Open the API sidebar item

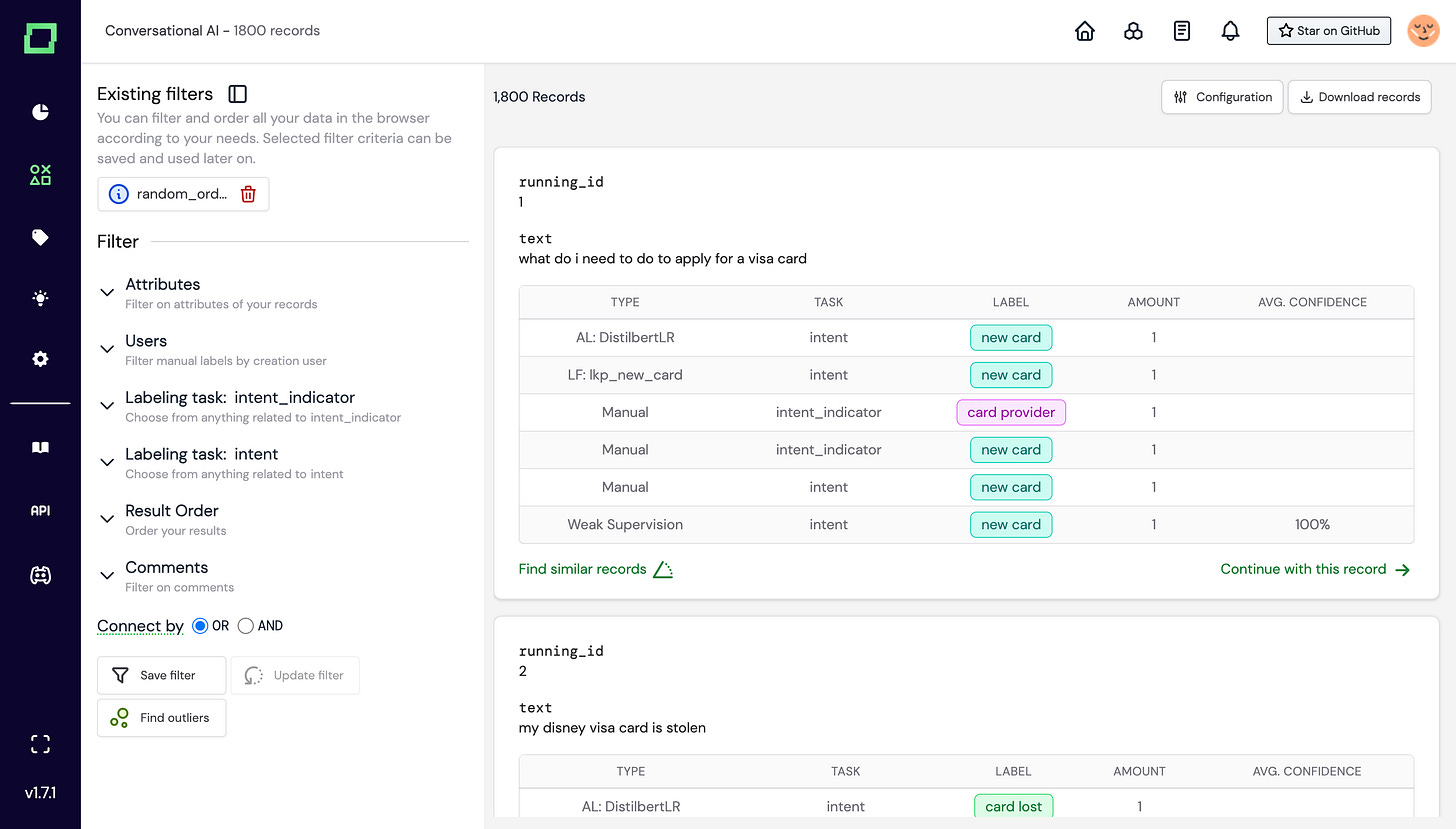pyautogui.click(x=40, y=510)
